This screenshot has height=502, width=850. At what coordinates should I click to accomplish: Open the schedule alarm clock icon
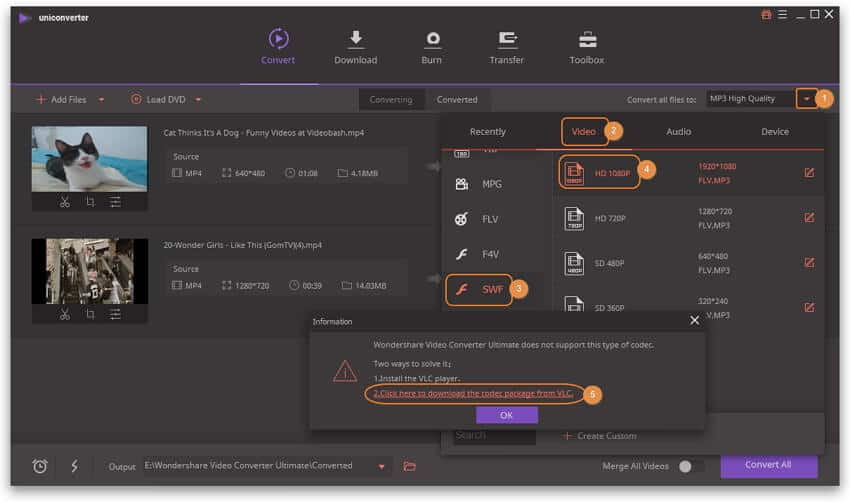pos(40,466)
